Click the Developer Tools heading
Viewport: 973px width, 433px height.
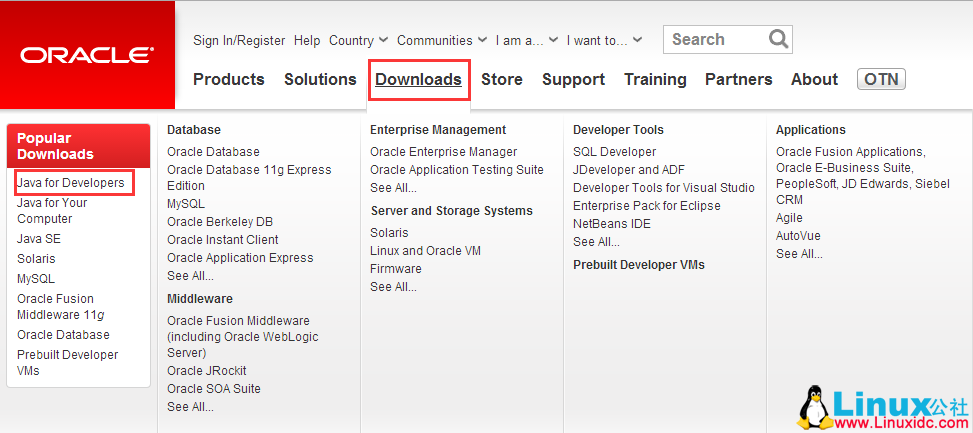click(618, 130)
